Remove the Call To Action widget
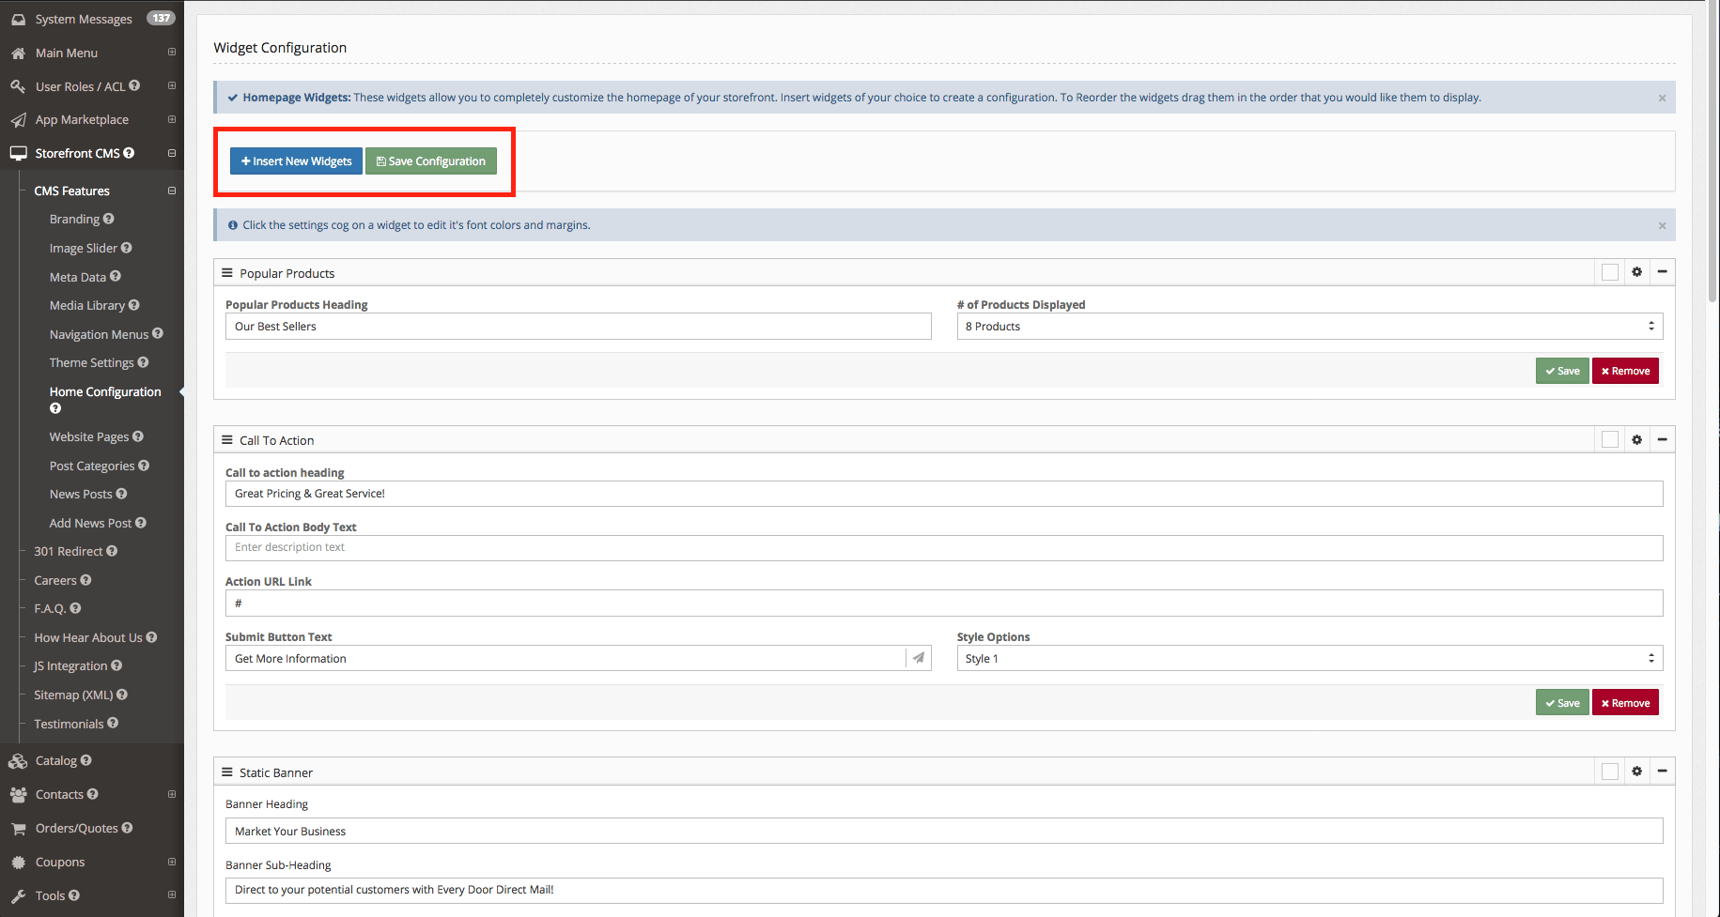This screenshot has height=917, width=1720. [x=1625, y=703]
